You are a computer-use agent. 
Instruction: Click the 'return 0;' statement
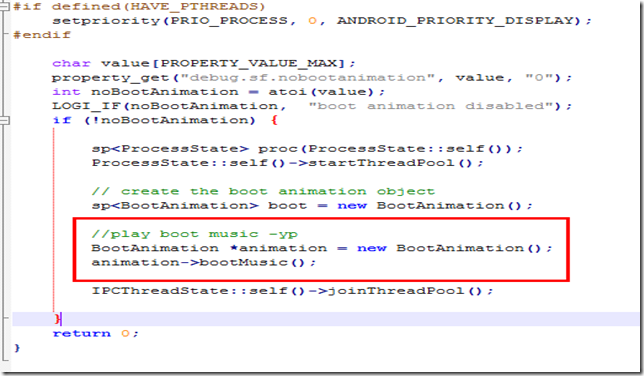96,333
